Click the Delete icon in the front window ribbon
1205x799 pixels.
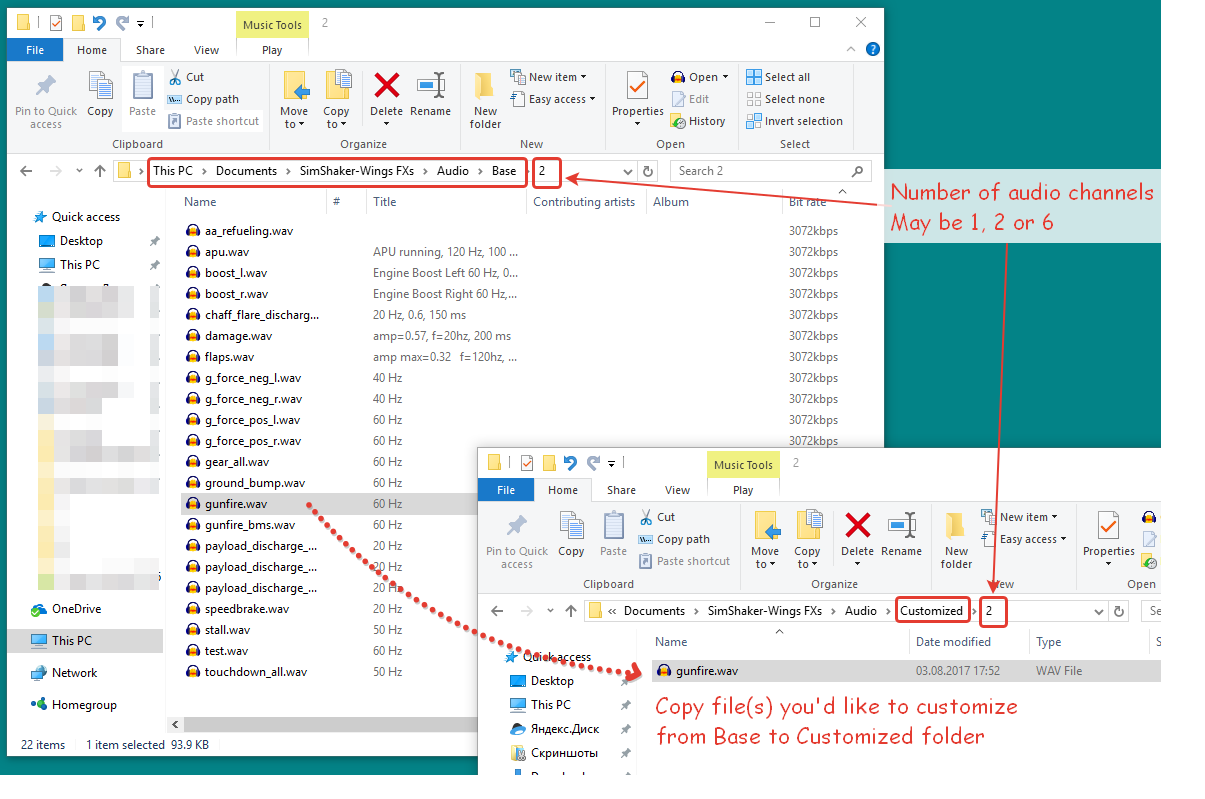coord(857,525)
